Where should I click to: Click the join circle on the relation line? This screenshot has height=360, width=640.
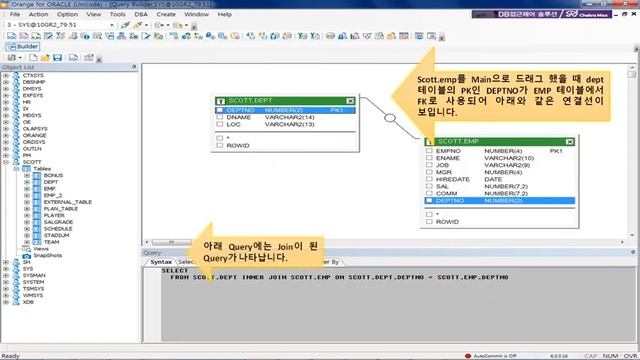coord(390,118)
